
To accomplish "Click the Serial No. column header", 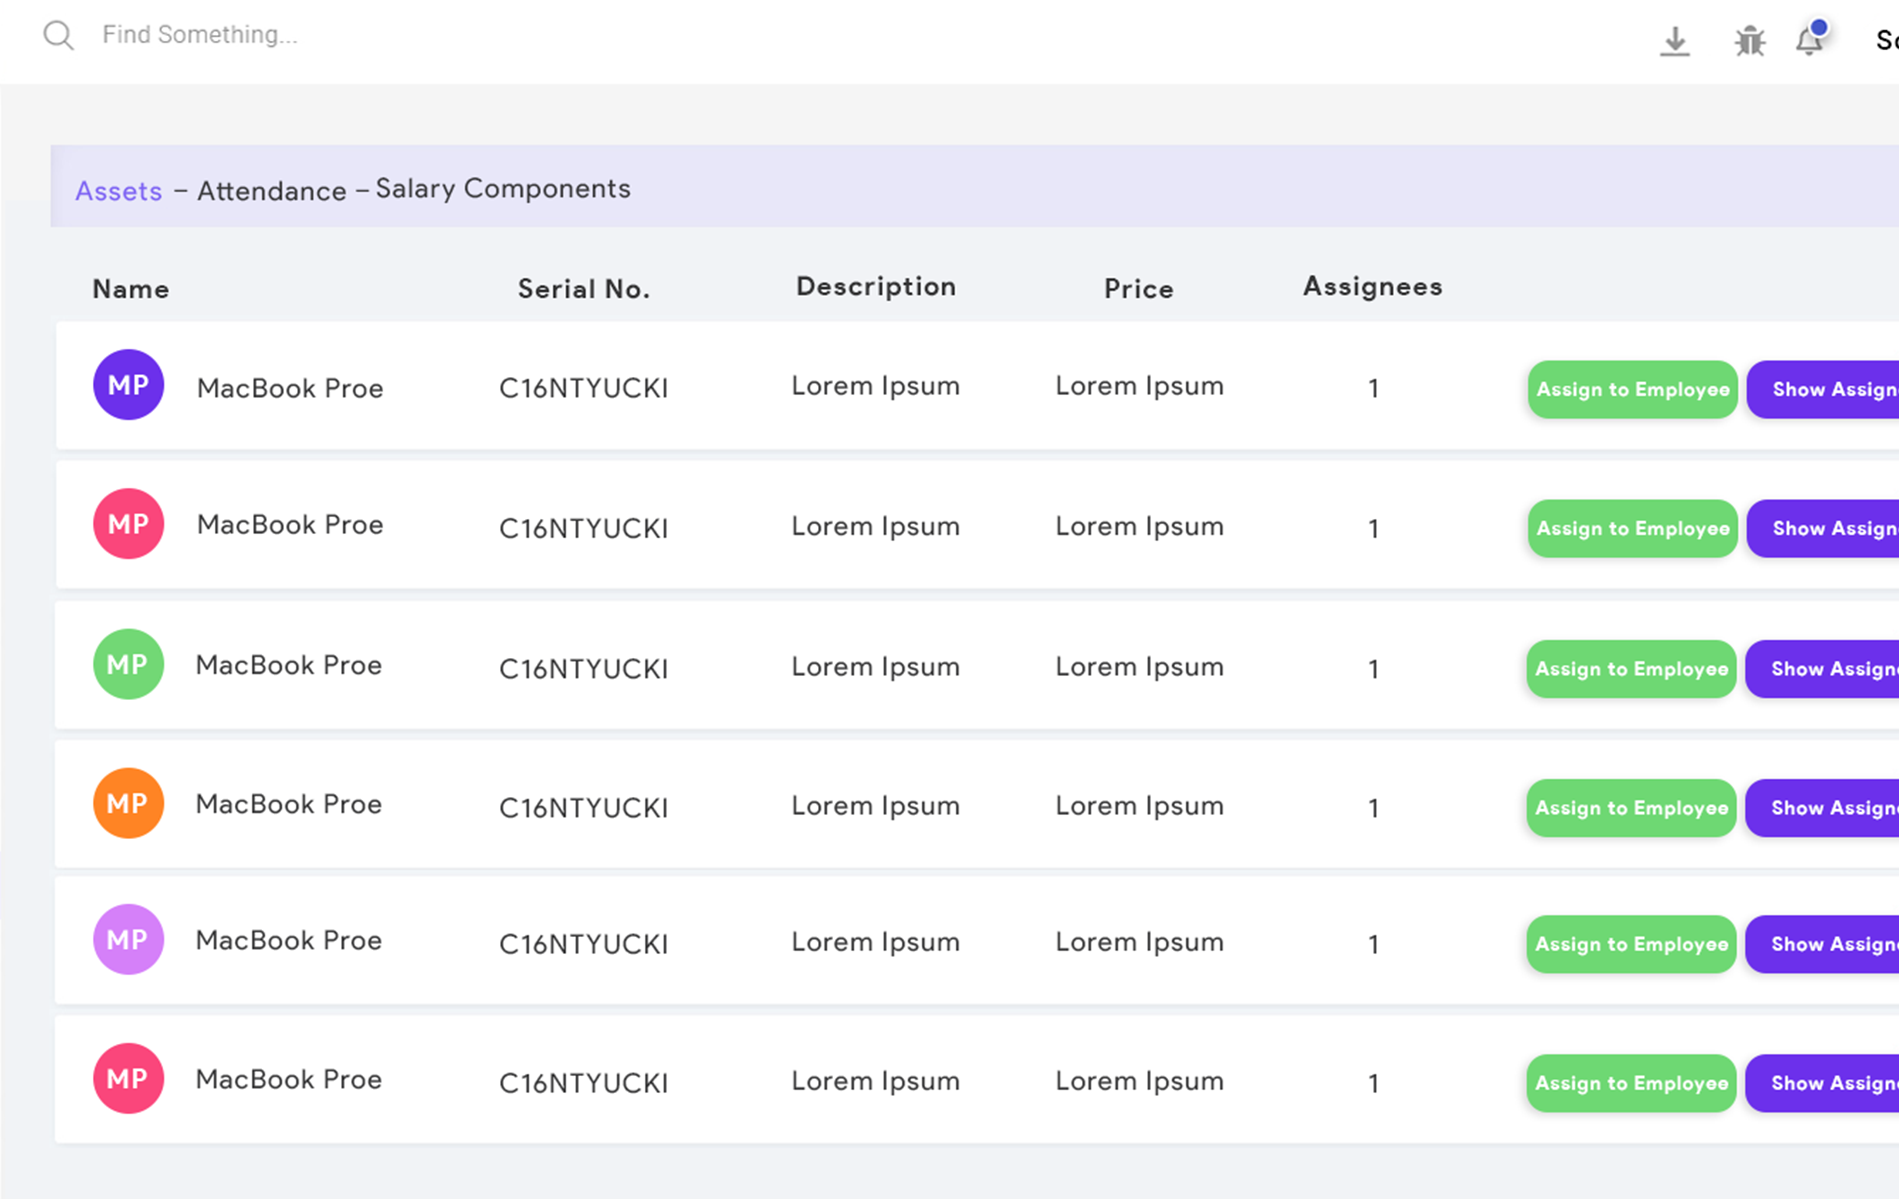I will pos(583,289).
